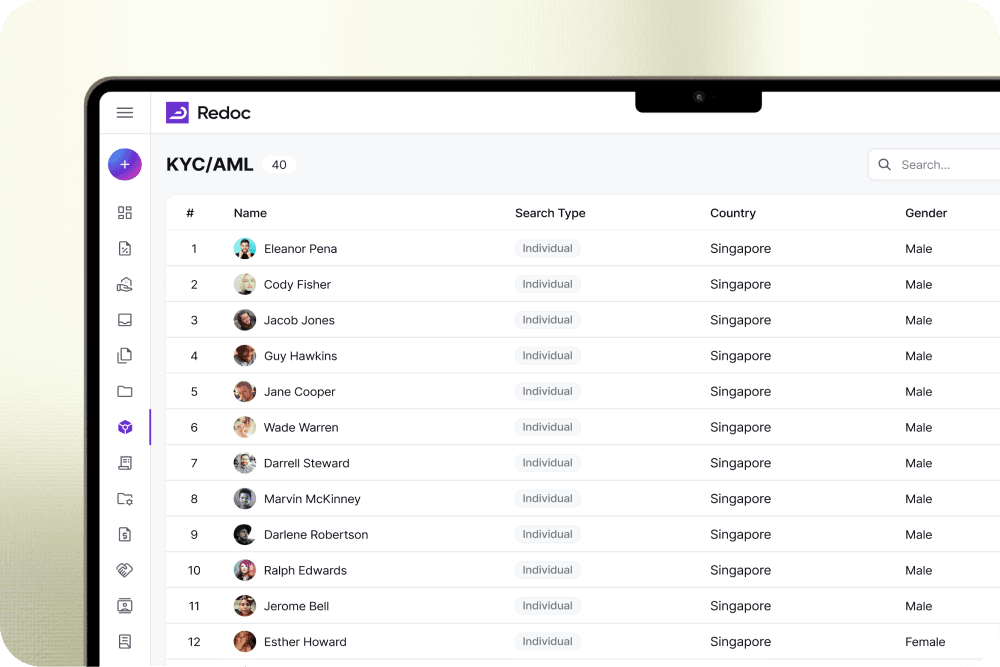Open the folder icon in sidebar
Screen dimensions: 1000x667
pyautogui.click(x=124, y=391)
